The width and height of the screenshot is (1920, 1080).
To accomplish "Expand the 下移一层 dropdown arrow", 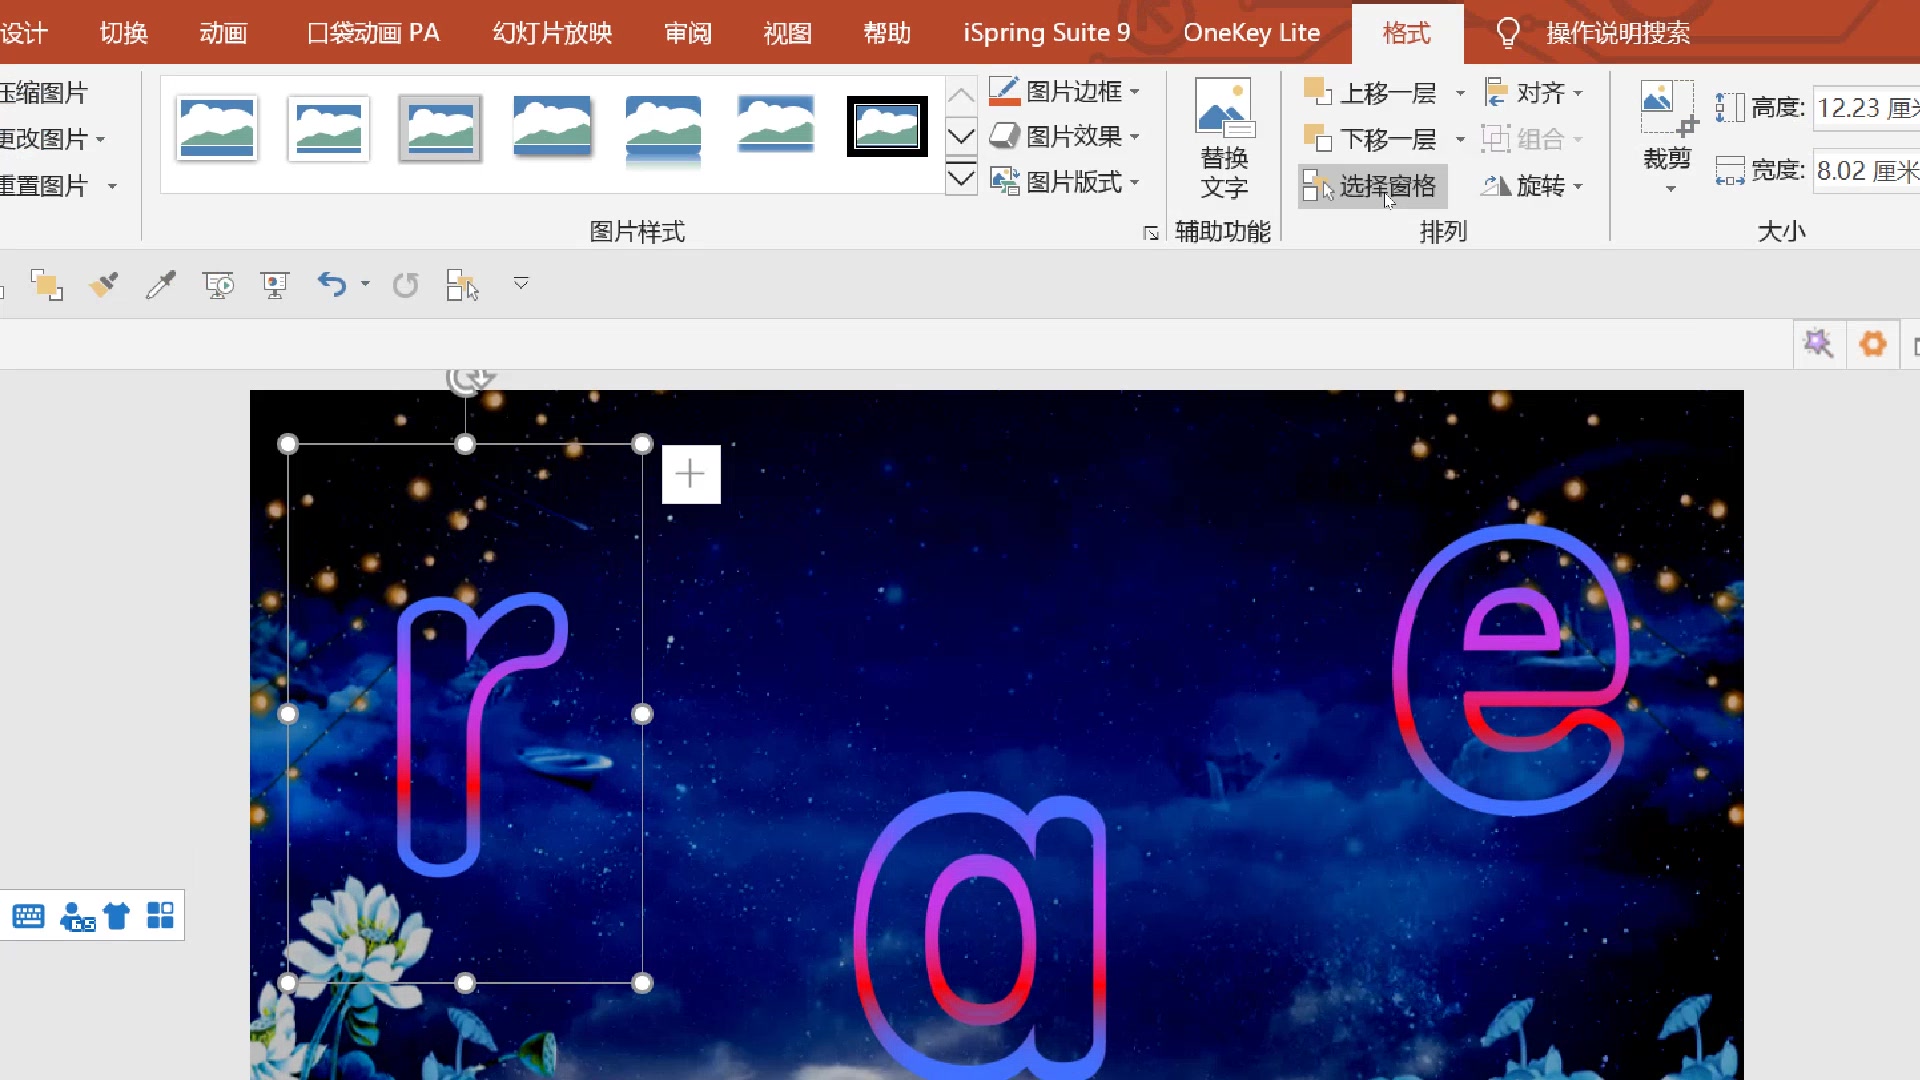I will click(x=1460, y=139).
